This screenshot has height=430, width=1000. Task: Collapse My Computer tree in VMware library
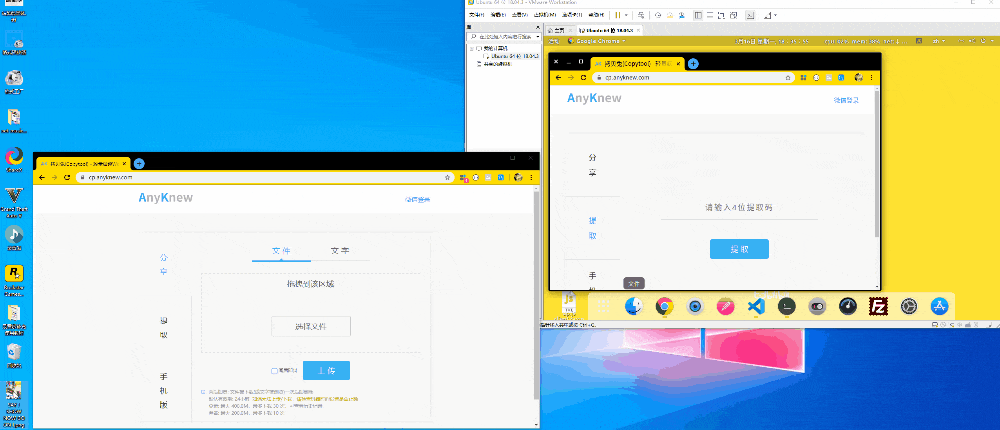(472, 48)
